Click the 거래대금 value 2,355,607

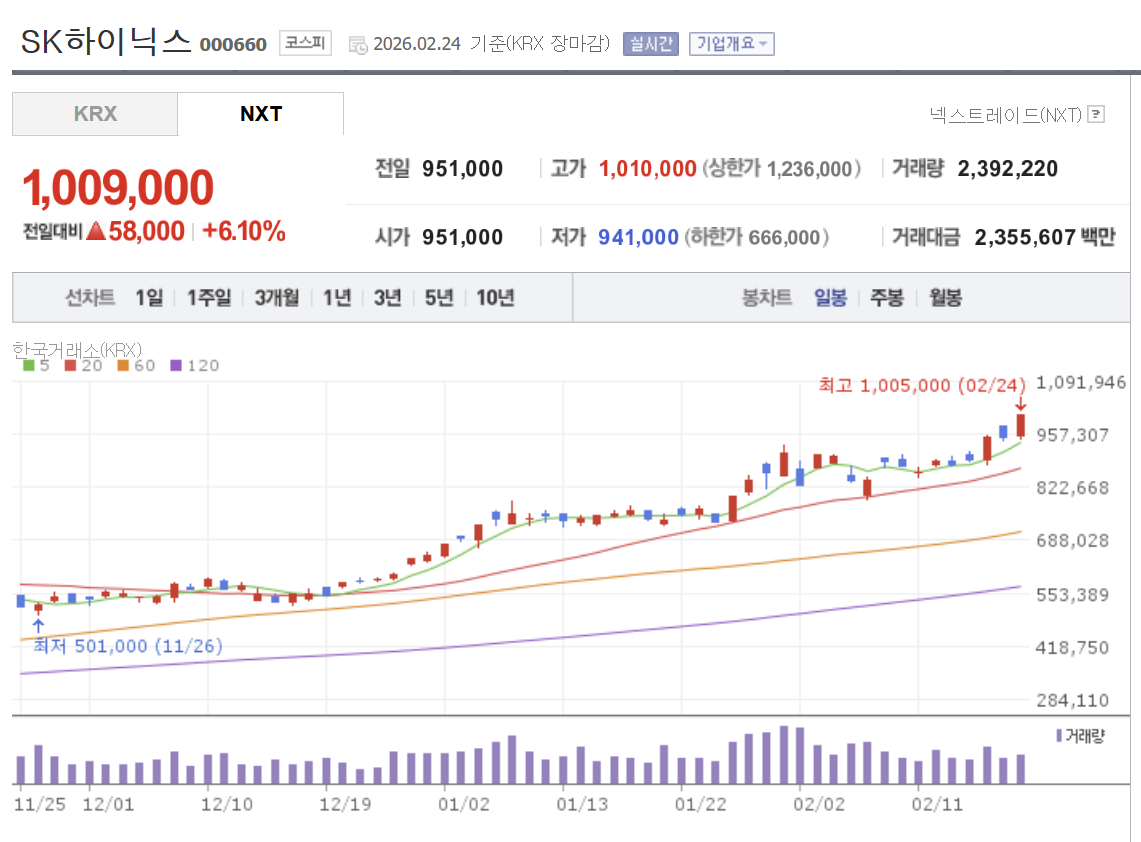click(1025, 237)
